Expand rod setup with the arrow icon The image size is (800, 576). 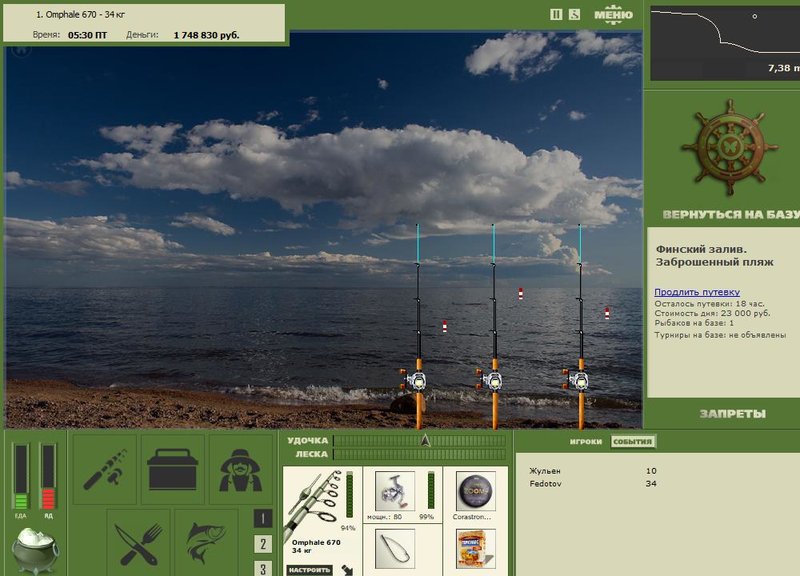pyautogui.click(x=347, y=570)
